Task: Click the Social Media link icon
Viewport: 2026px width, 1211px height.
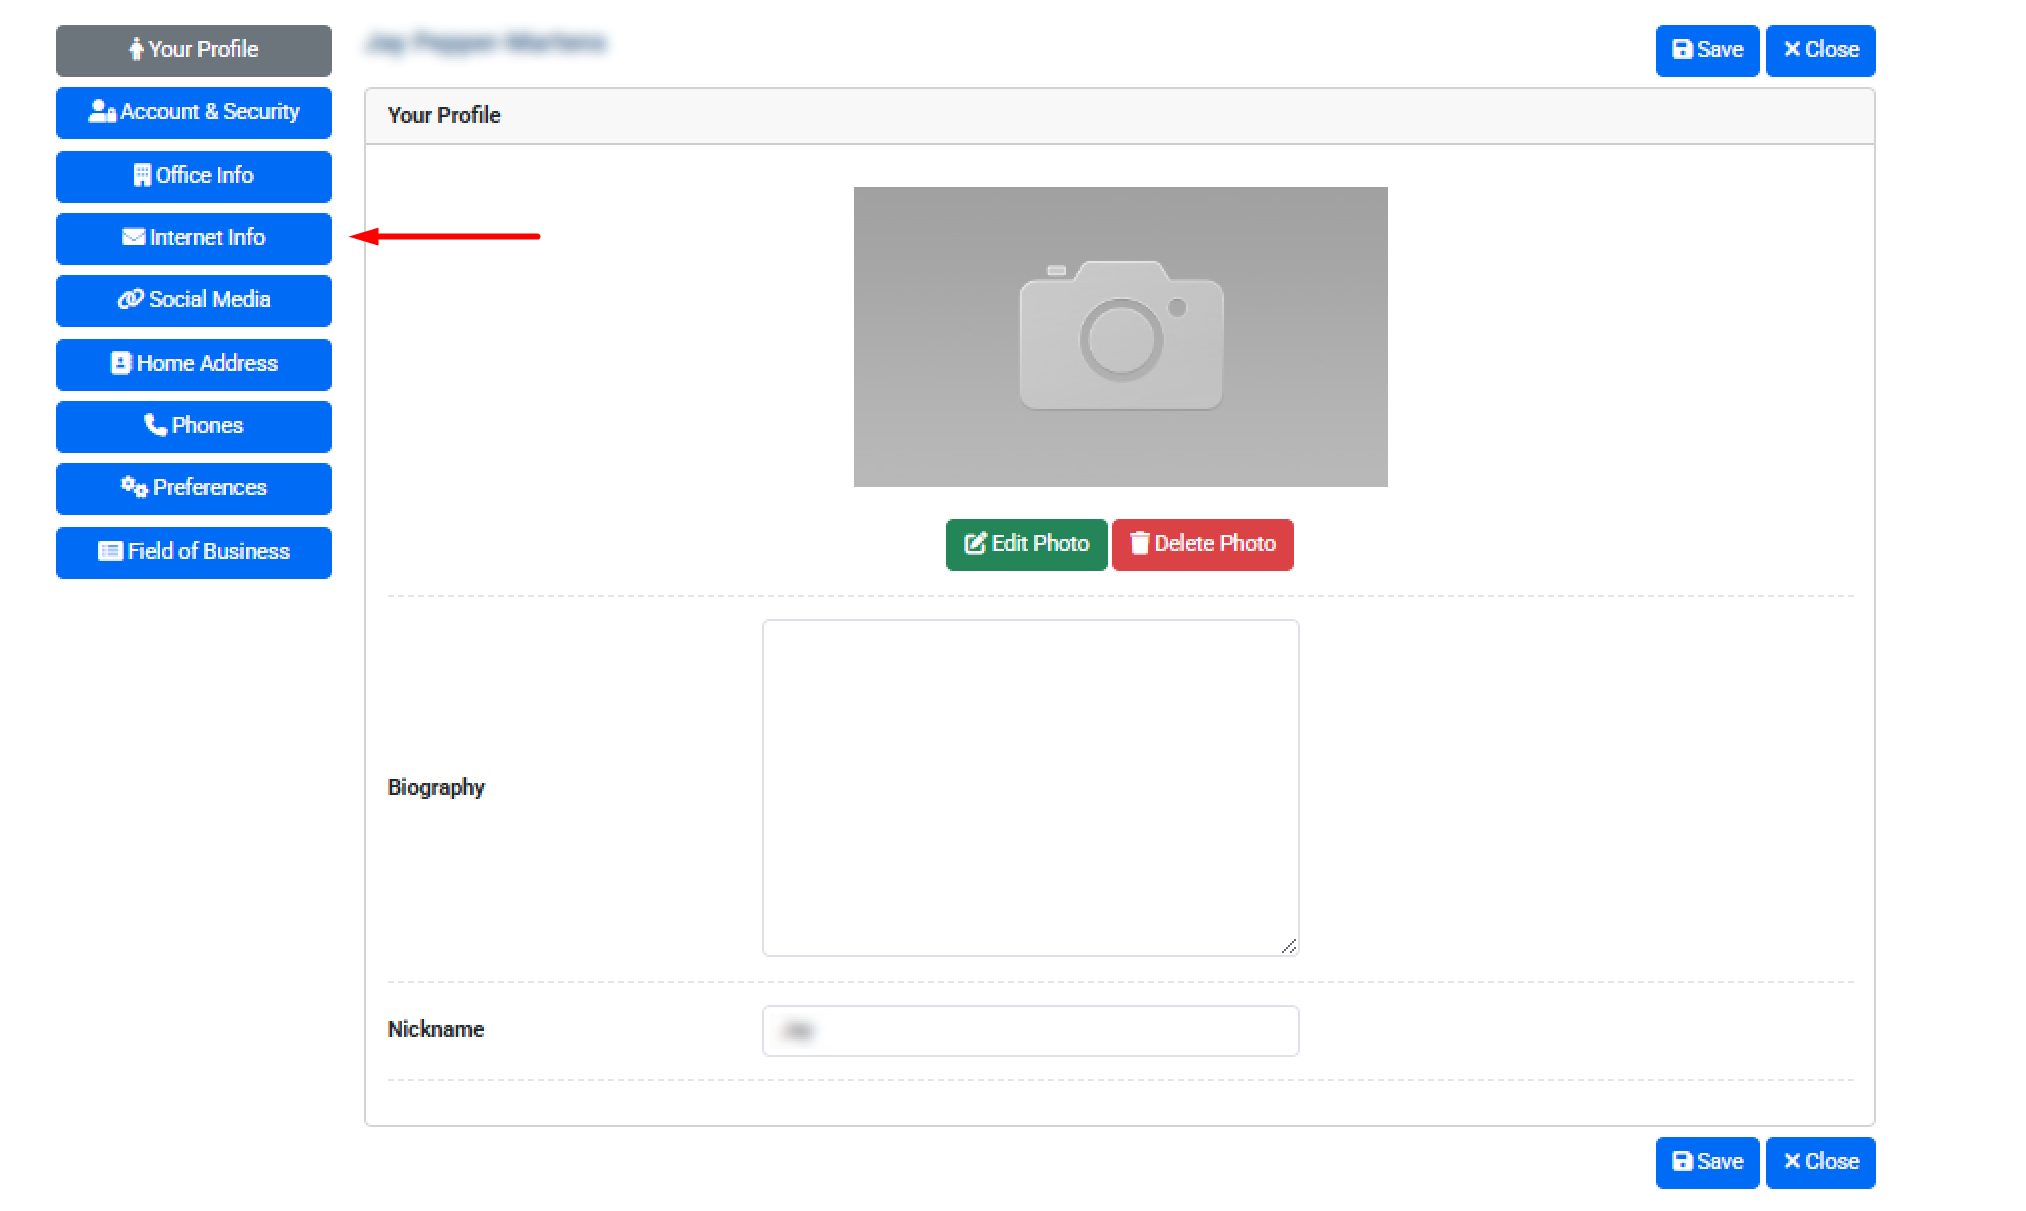Action: pos(130,299)
